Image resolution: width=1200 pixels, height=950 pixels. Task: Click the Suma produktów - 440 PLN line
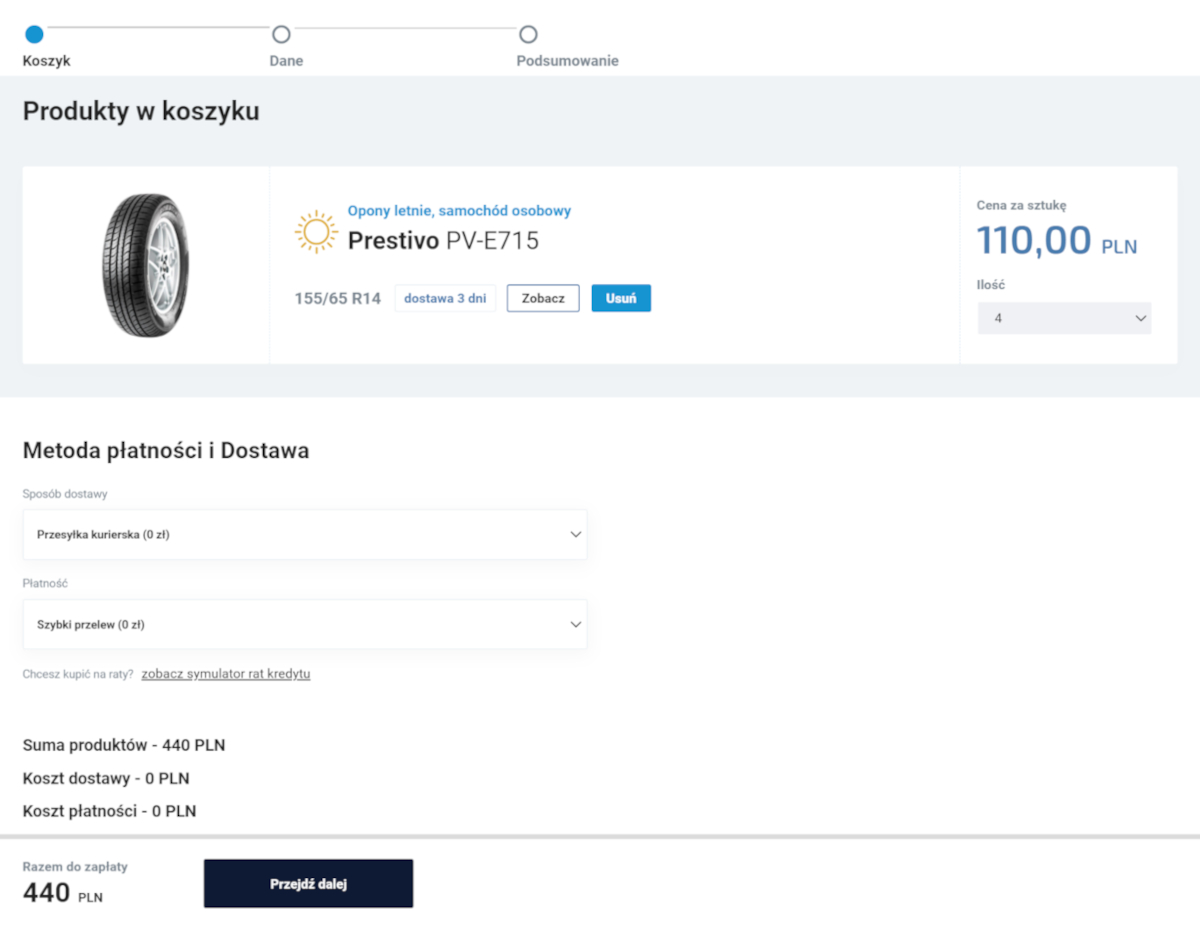pos(124,745)
